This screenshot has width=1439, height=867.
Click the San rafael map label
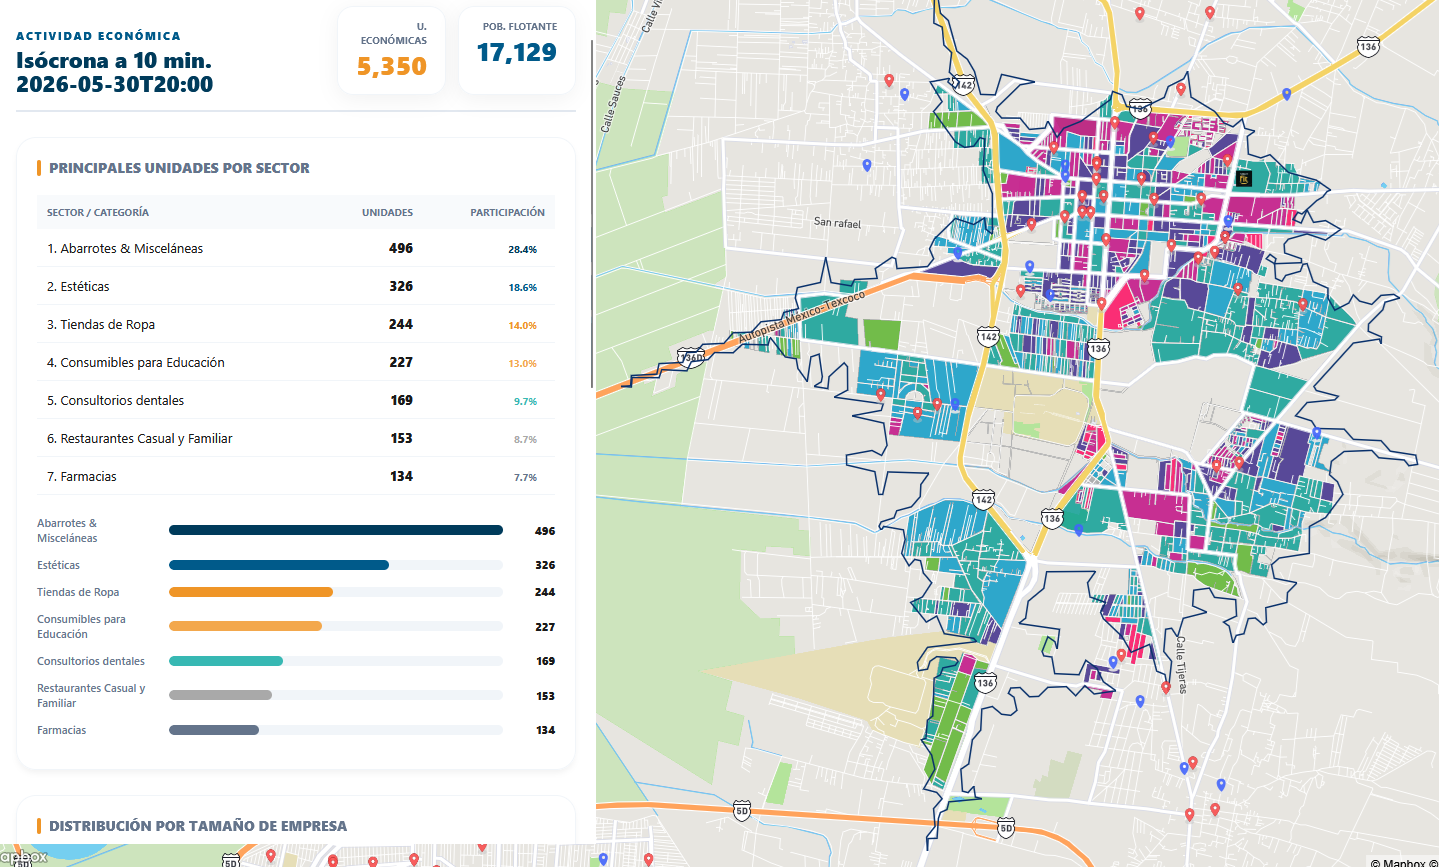(837, 222)
